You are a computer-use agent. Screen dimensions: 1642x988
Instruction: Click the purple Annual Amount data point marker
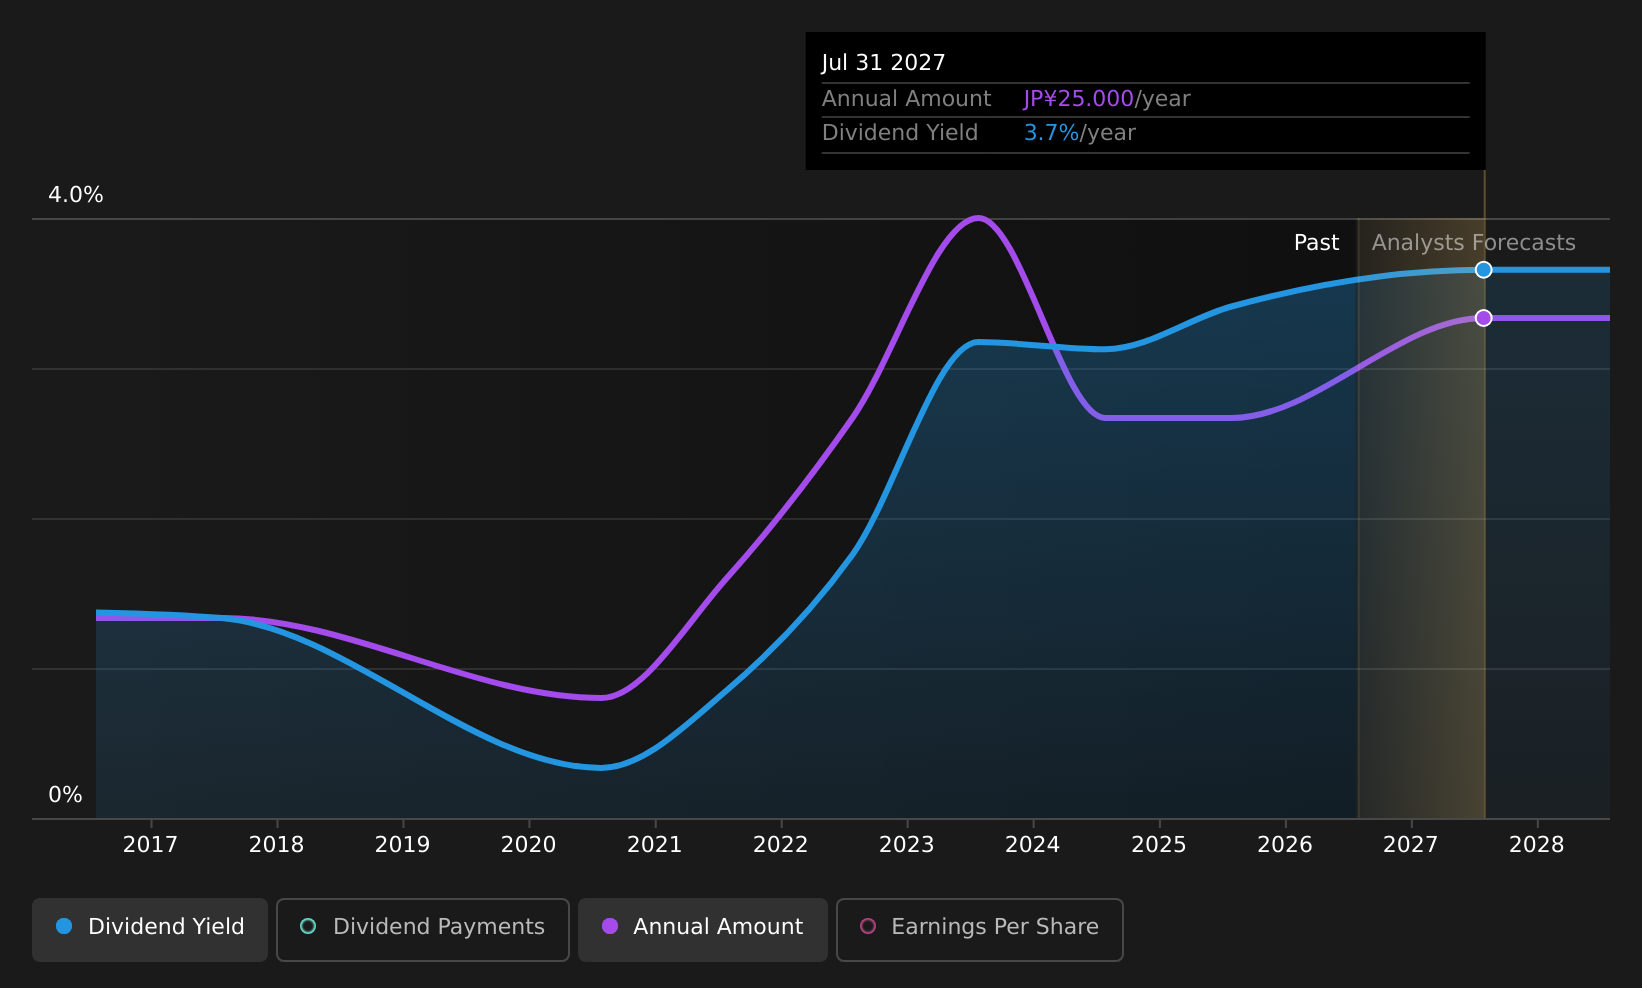click(x=1484, y=317)
